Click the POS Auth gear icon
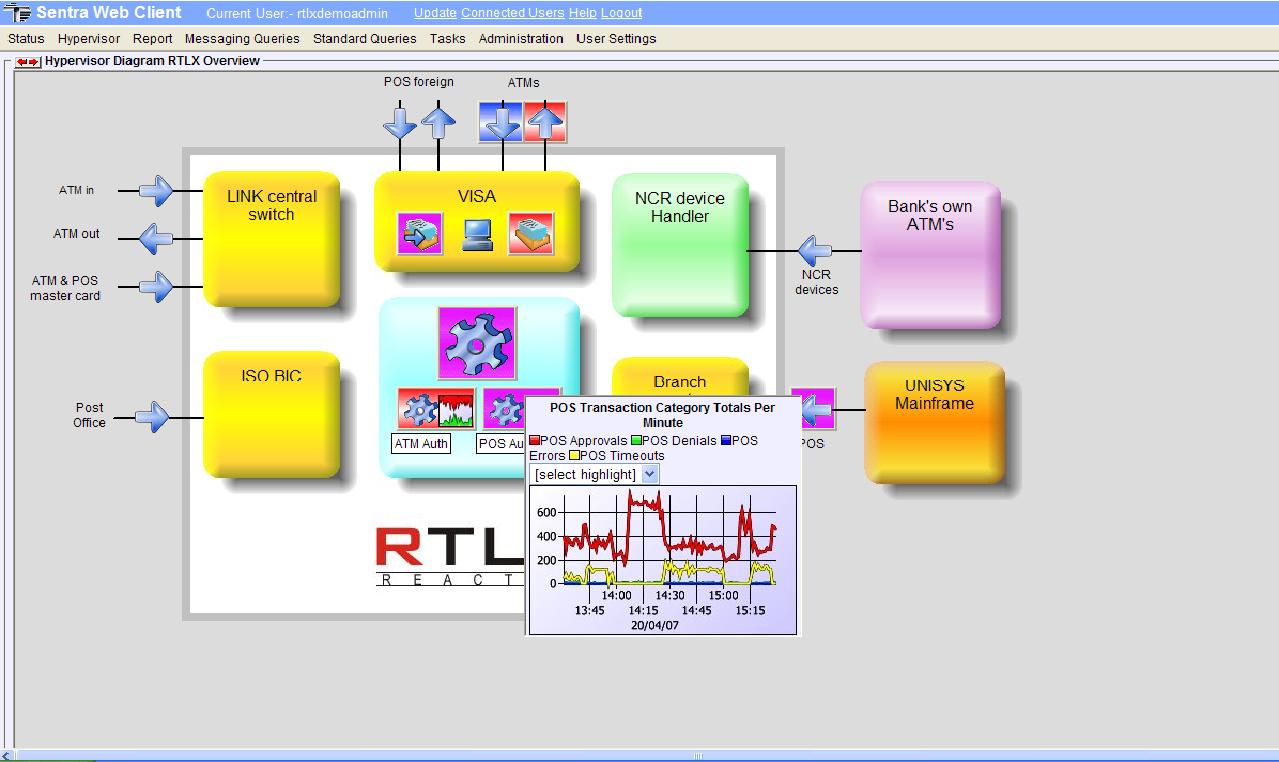This screenshot has width=1279, height=762. coord(504,409)
